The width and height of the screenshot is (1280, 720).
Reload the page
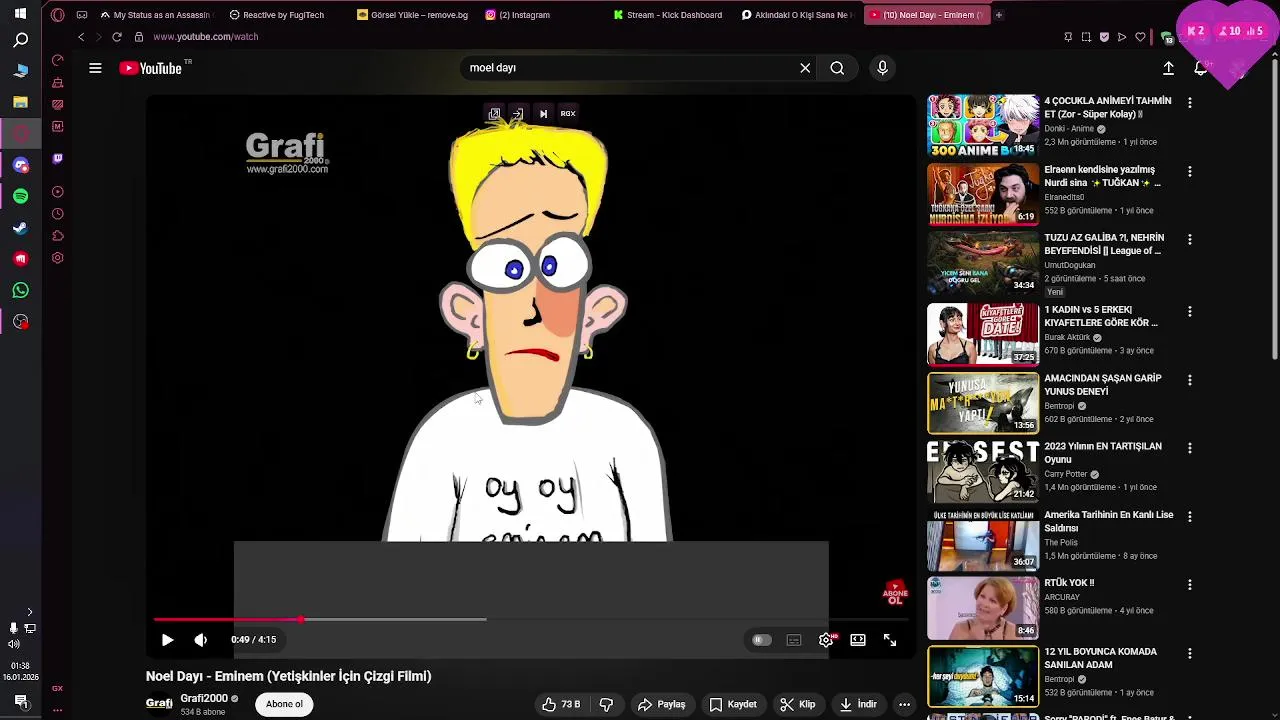coord(117,37)
